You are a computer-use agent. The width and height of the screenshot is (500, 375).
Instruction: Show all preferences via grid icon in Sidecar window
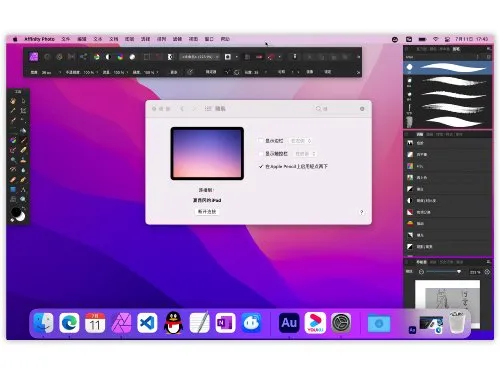tap(208, 109)
